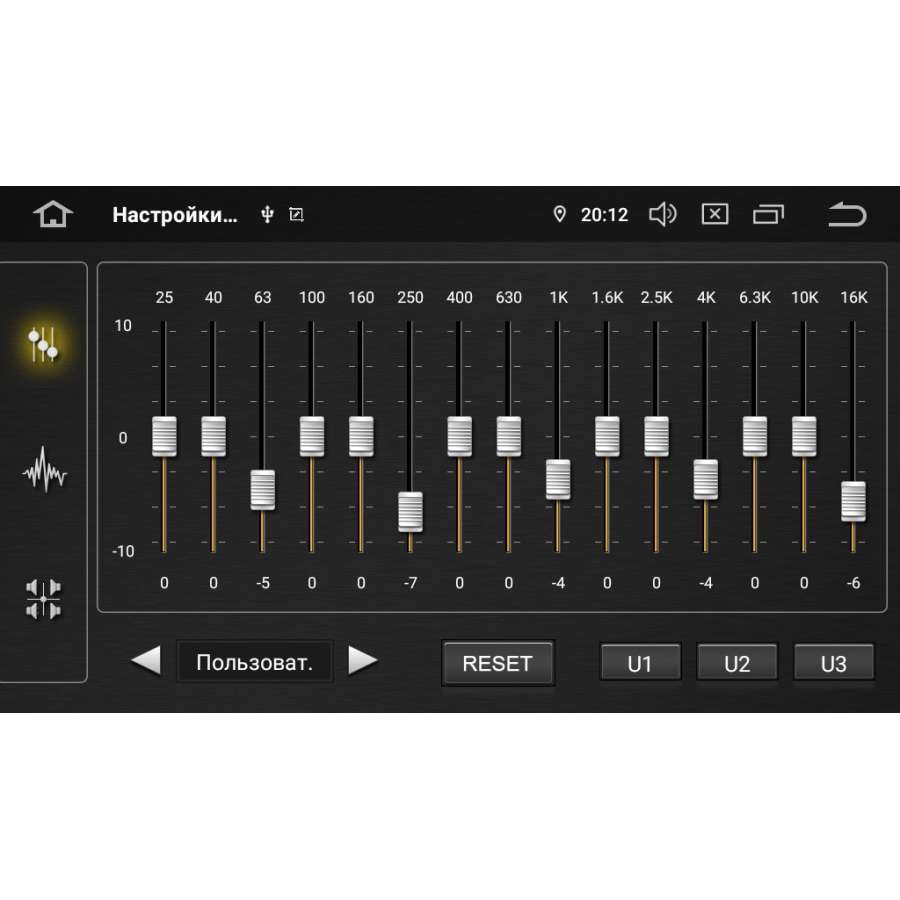This screenshot has height=900, width=900.
Task: Open recent apps overview icon
Action: pyautogui.click(x=769, y=215)
